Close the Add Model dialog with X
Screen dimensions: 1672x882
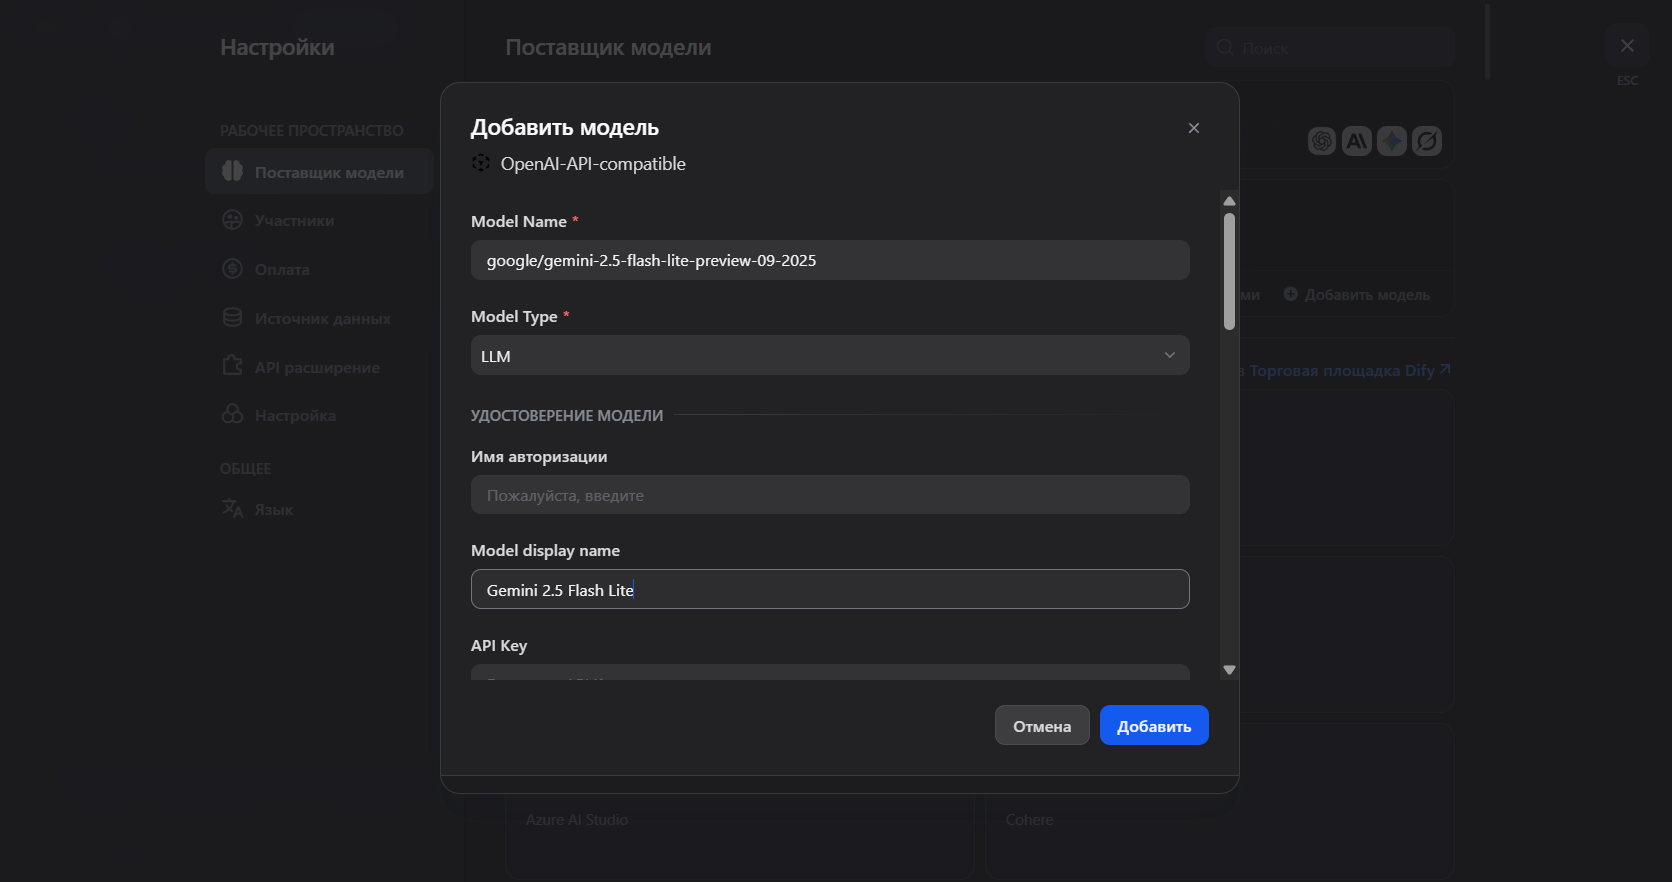coord(1193,128)
